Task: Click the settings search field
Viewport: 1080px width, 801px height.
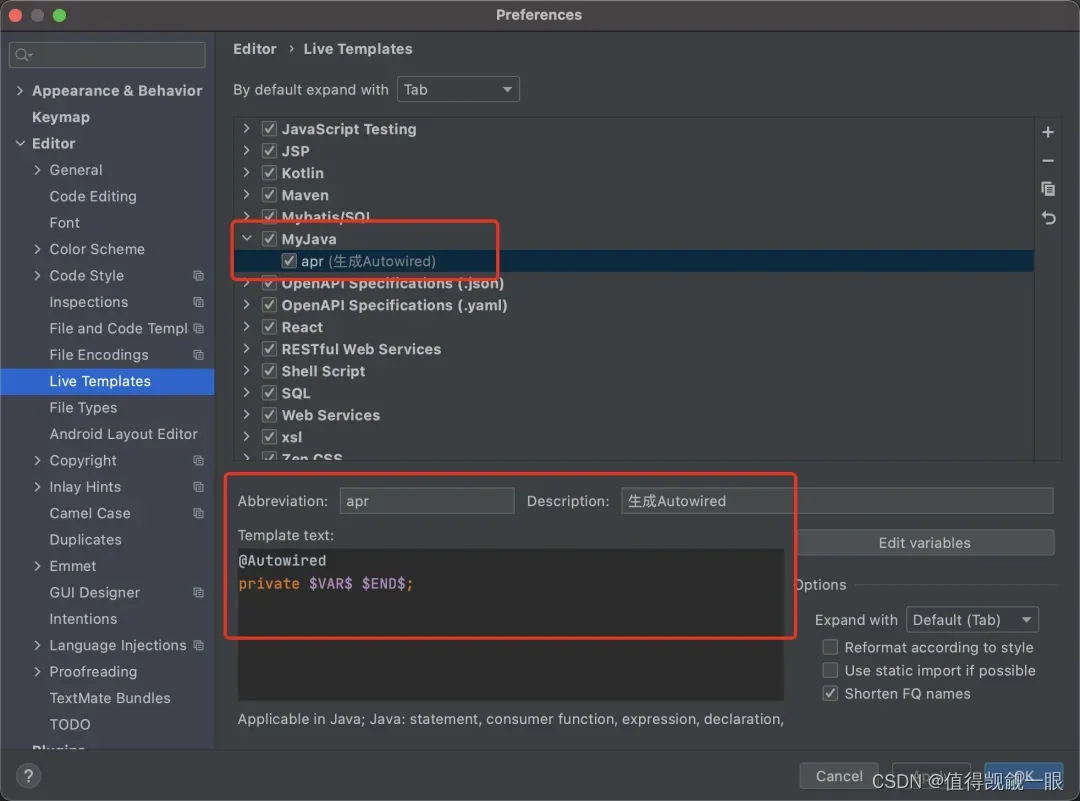Action: 107,54
